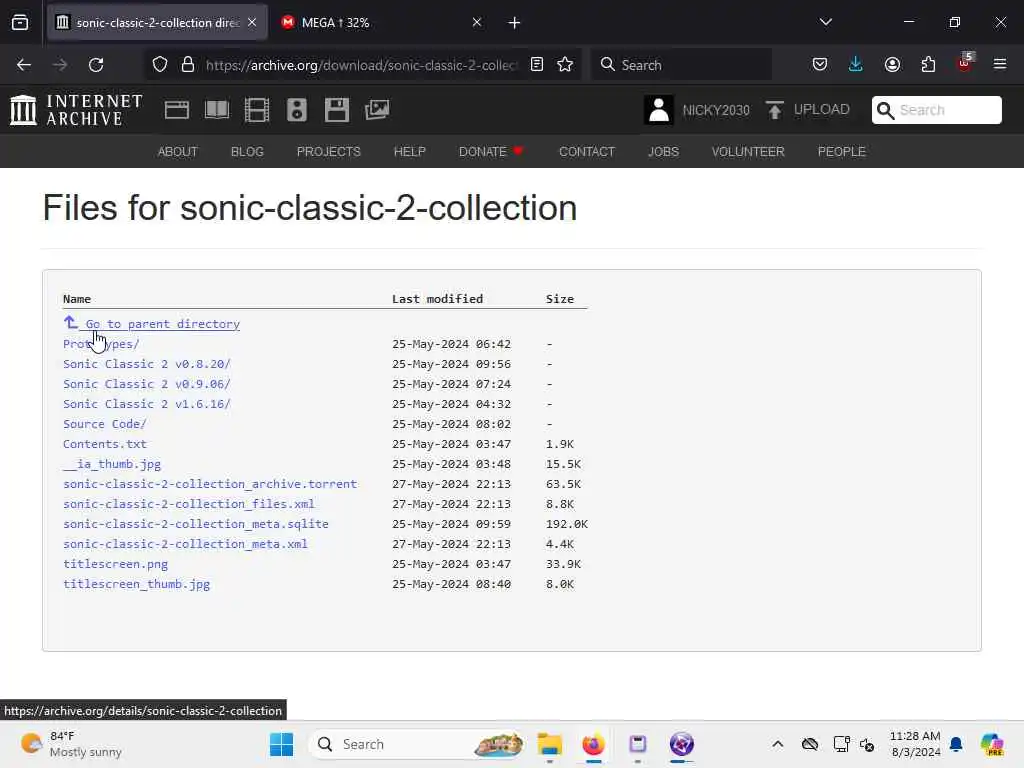
Task: Open Internet Archive software floppy icon
Action: pos(337,110)
